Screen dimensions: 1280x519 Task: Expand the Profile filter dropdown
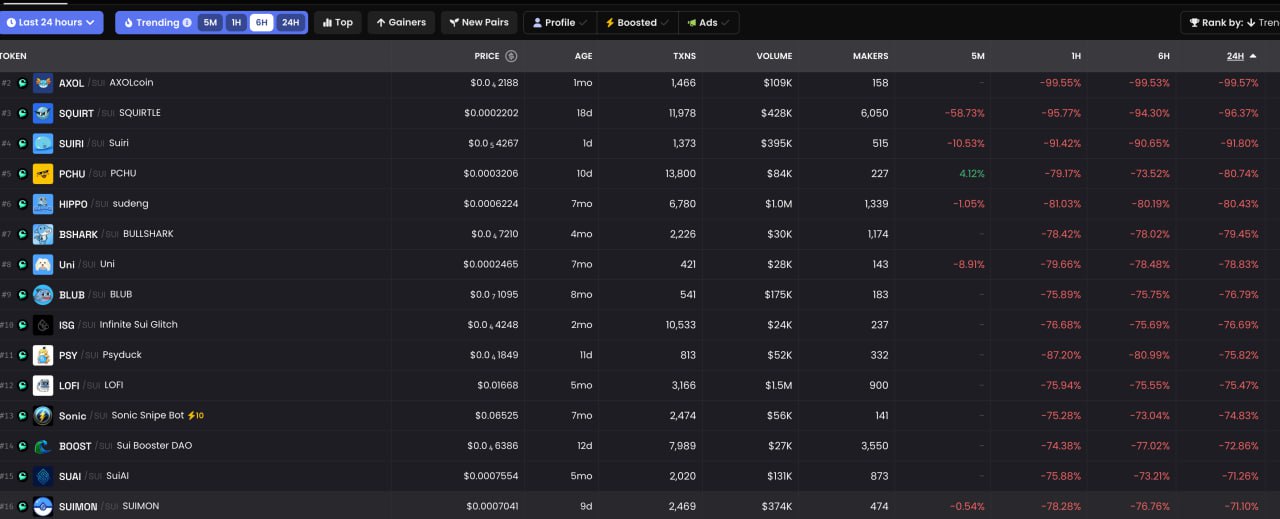pos(559,22)
